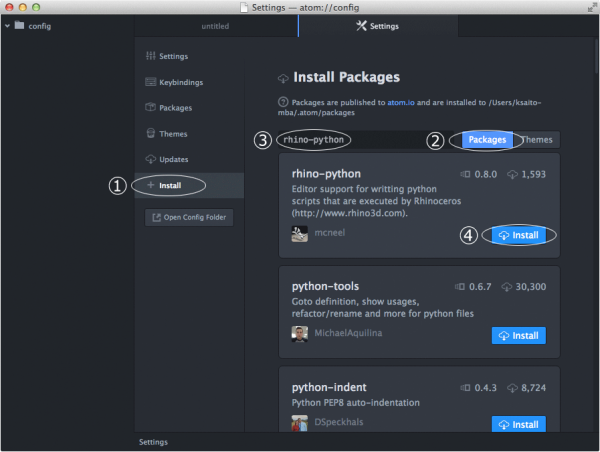Image resolution: width=600 pixels, height=452 pixels.
Task: Switch to the untitled tab
Action: click(216, 26)
